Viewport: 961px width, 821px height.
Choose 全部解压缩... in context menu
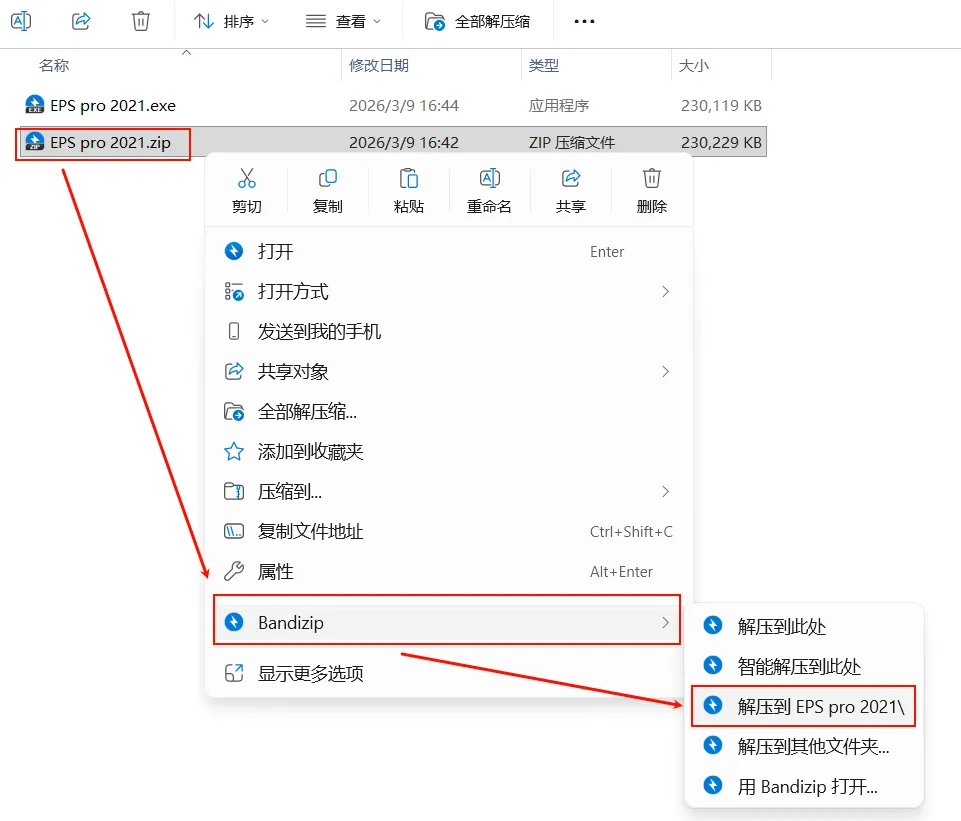pos(449,412)
